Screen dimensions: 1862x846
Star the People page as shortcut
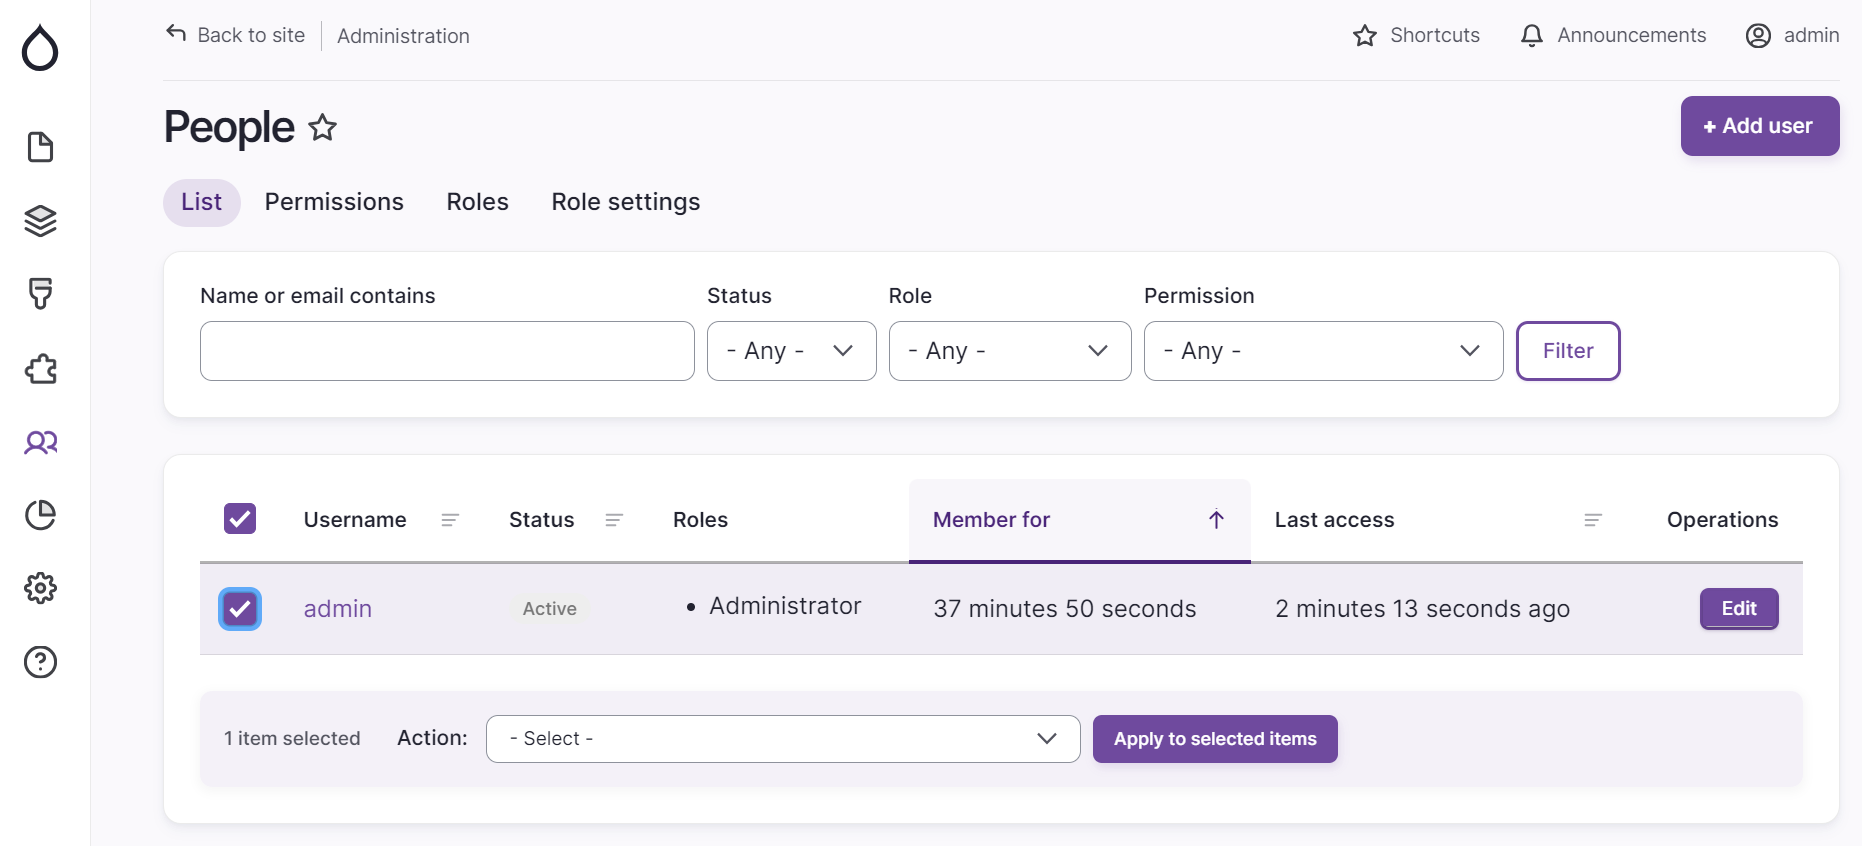322,128
